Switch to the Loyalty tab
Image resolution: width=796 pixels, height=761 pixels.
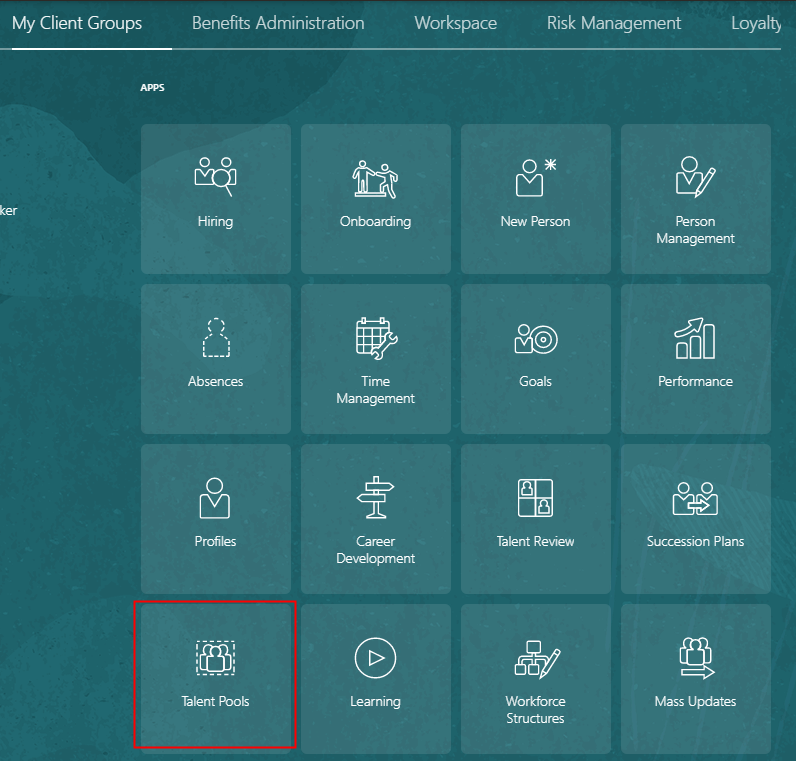coord(756,23)
